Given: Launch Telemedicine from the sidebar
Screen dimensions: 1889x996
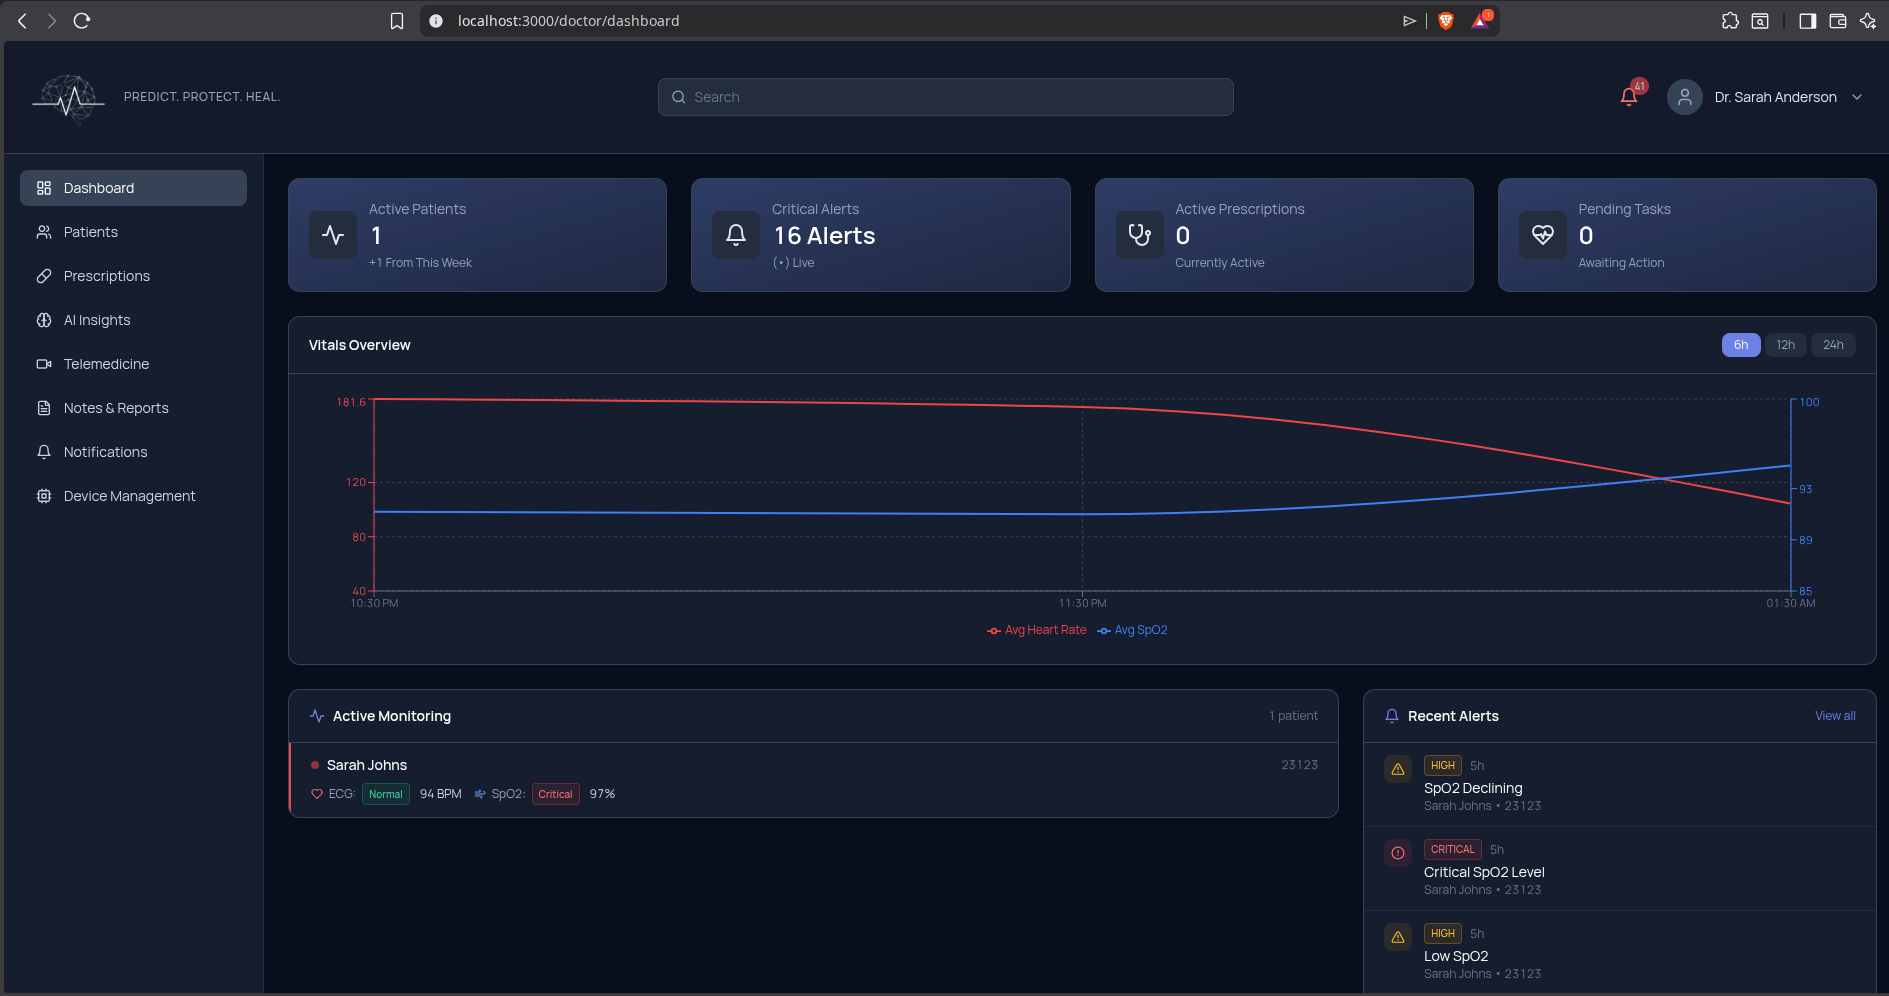Looking at the screenshot, I should 105,363.
